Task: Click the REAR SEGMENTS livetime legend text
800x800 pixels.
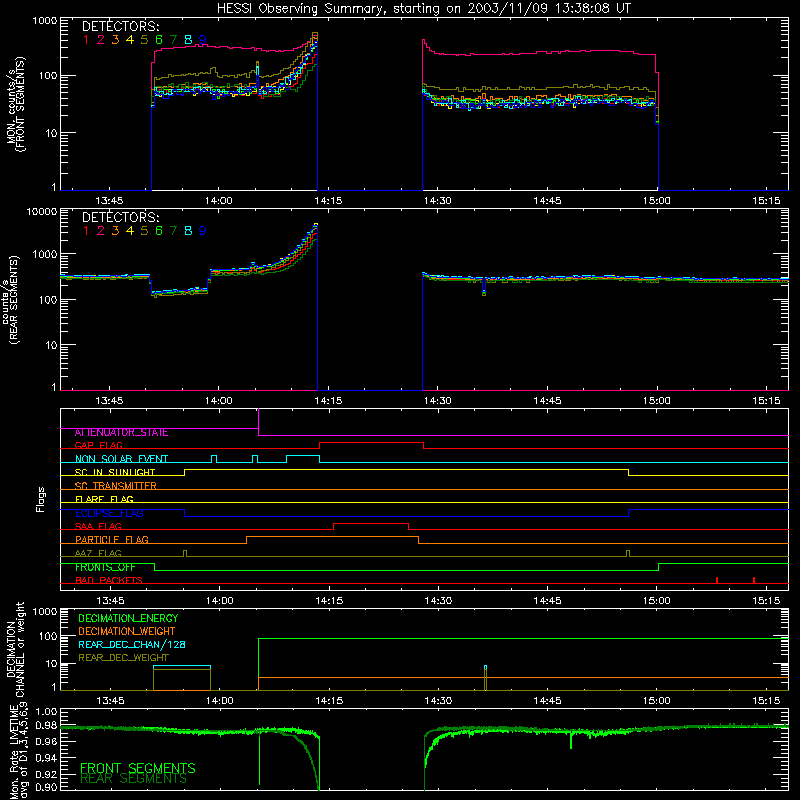Action: pyautogui.click(x=134, y=779)
